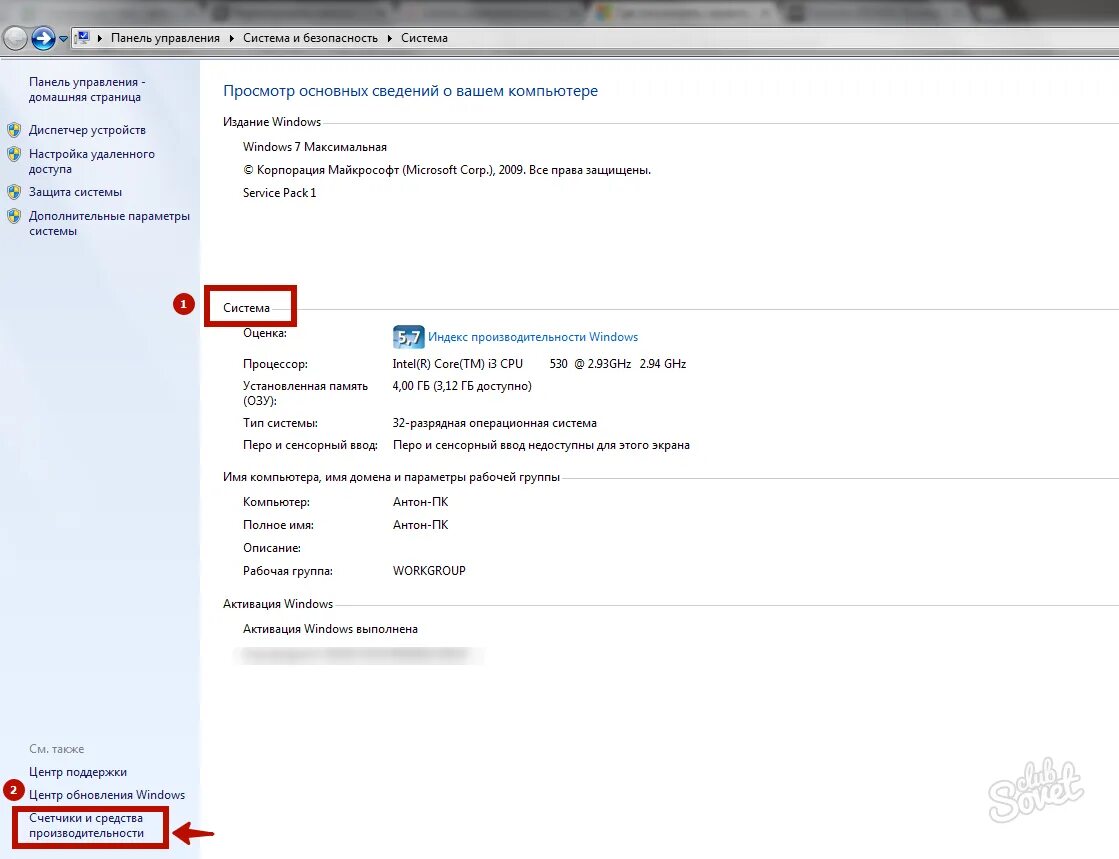Image resolution: width=1119 pixels, height=859 pixels.
Task: Click the 4,00 ГБ installed memory value
Action: point(462,386)
